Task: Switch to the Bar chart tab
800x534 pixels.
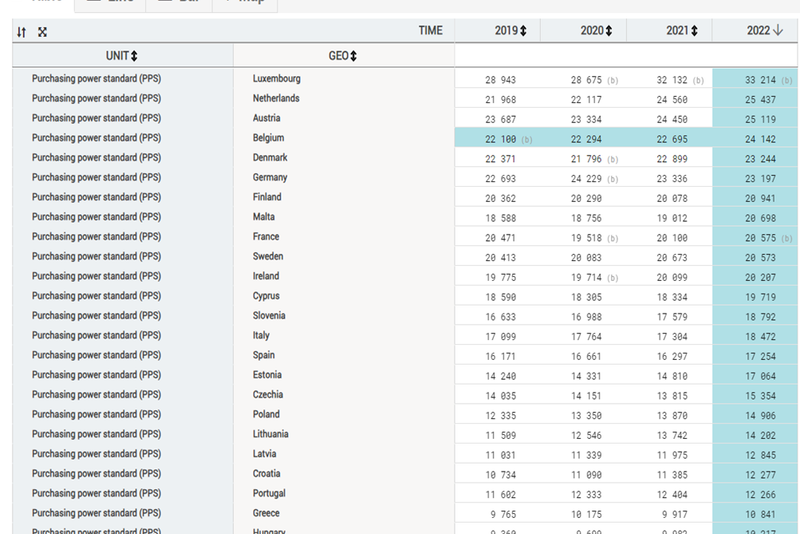Action: (176, 3)
